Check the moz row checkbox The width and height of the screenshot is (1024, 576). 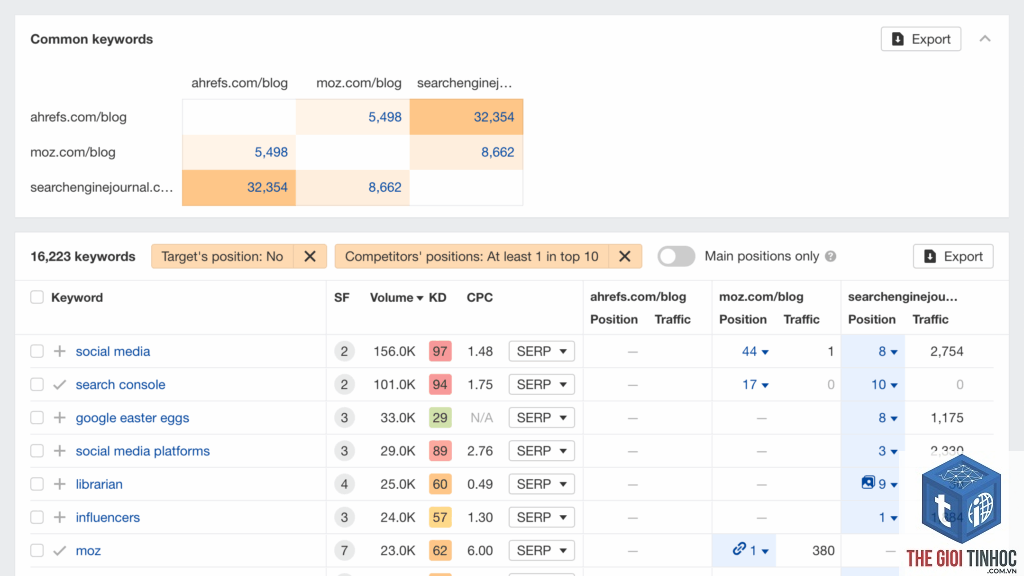pyautogui.click(x=37, y=551)
